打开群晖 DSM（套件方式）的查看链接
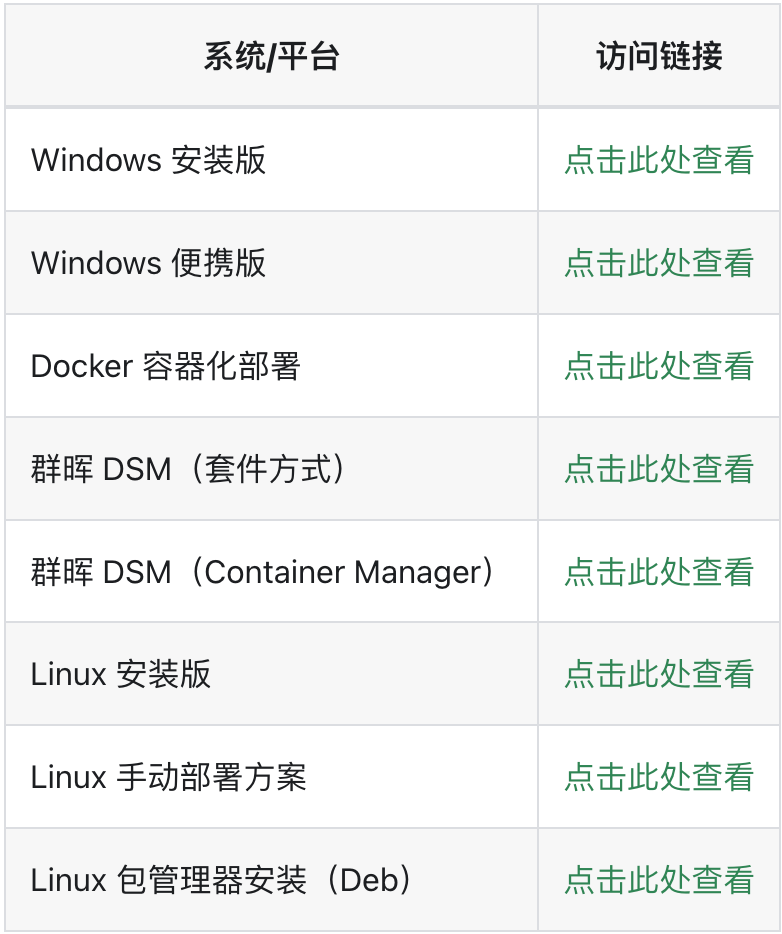Screen dimensions: 782x934 (658, 468)
